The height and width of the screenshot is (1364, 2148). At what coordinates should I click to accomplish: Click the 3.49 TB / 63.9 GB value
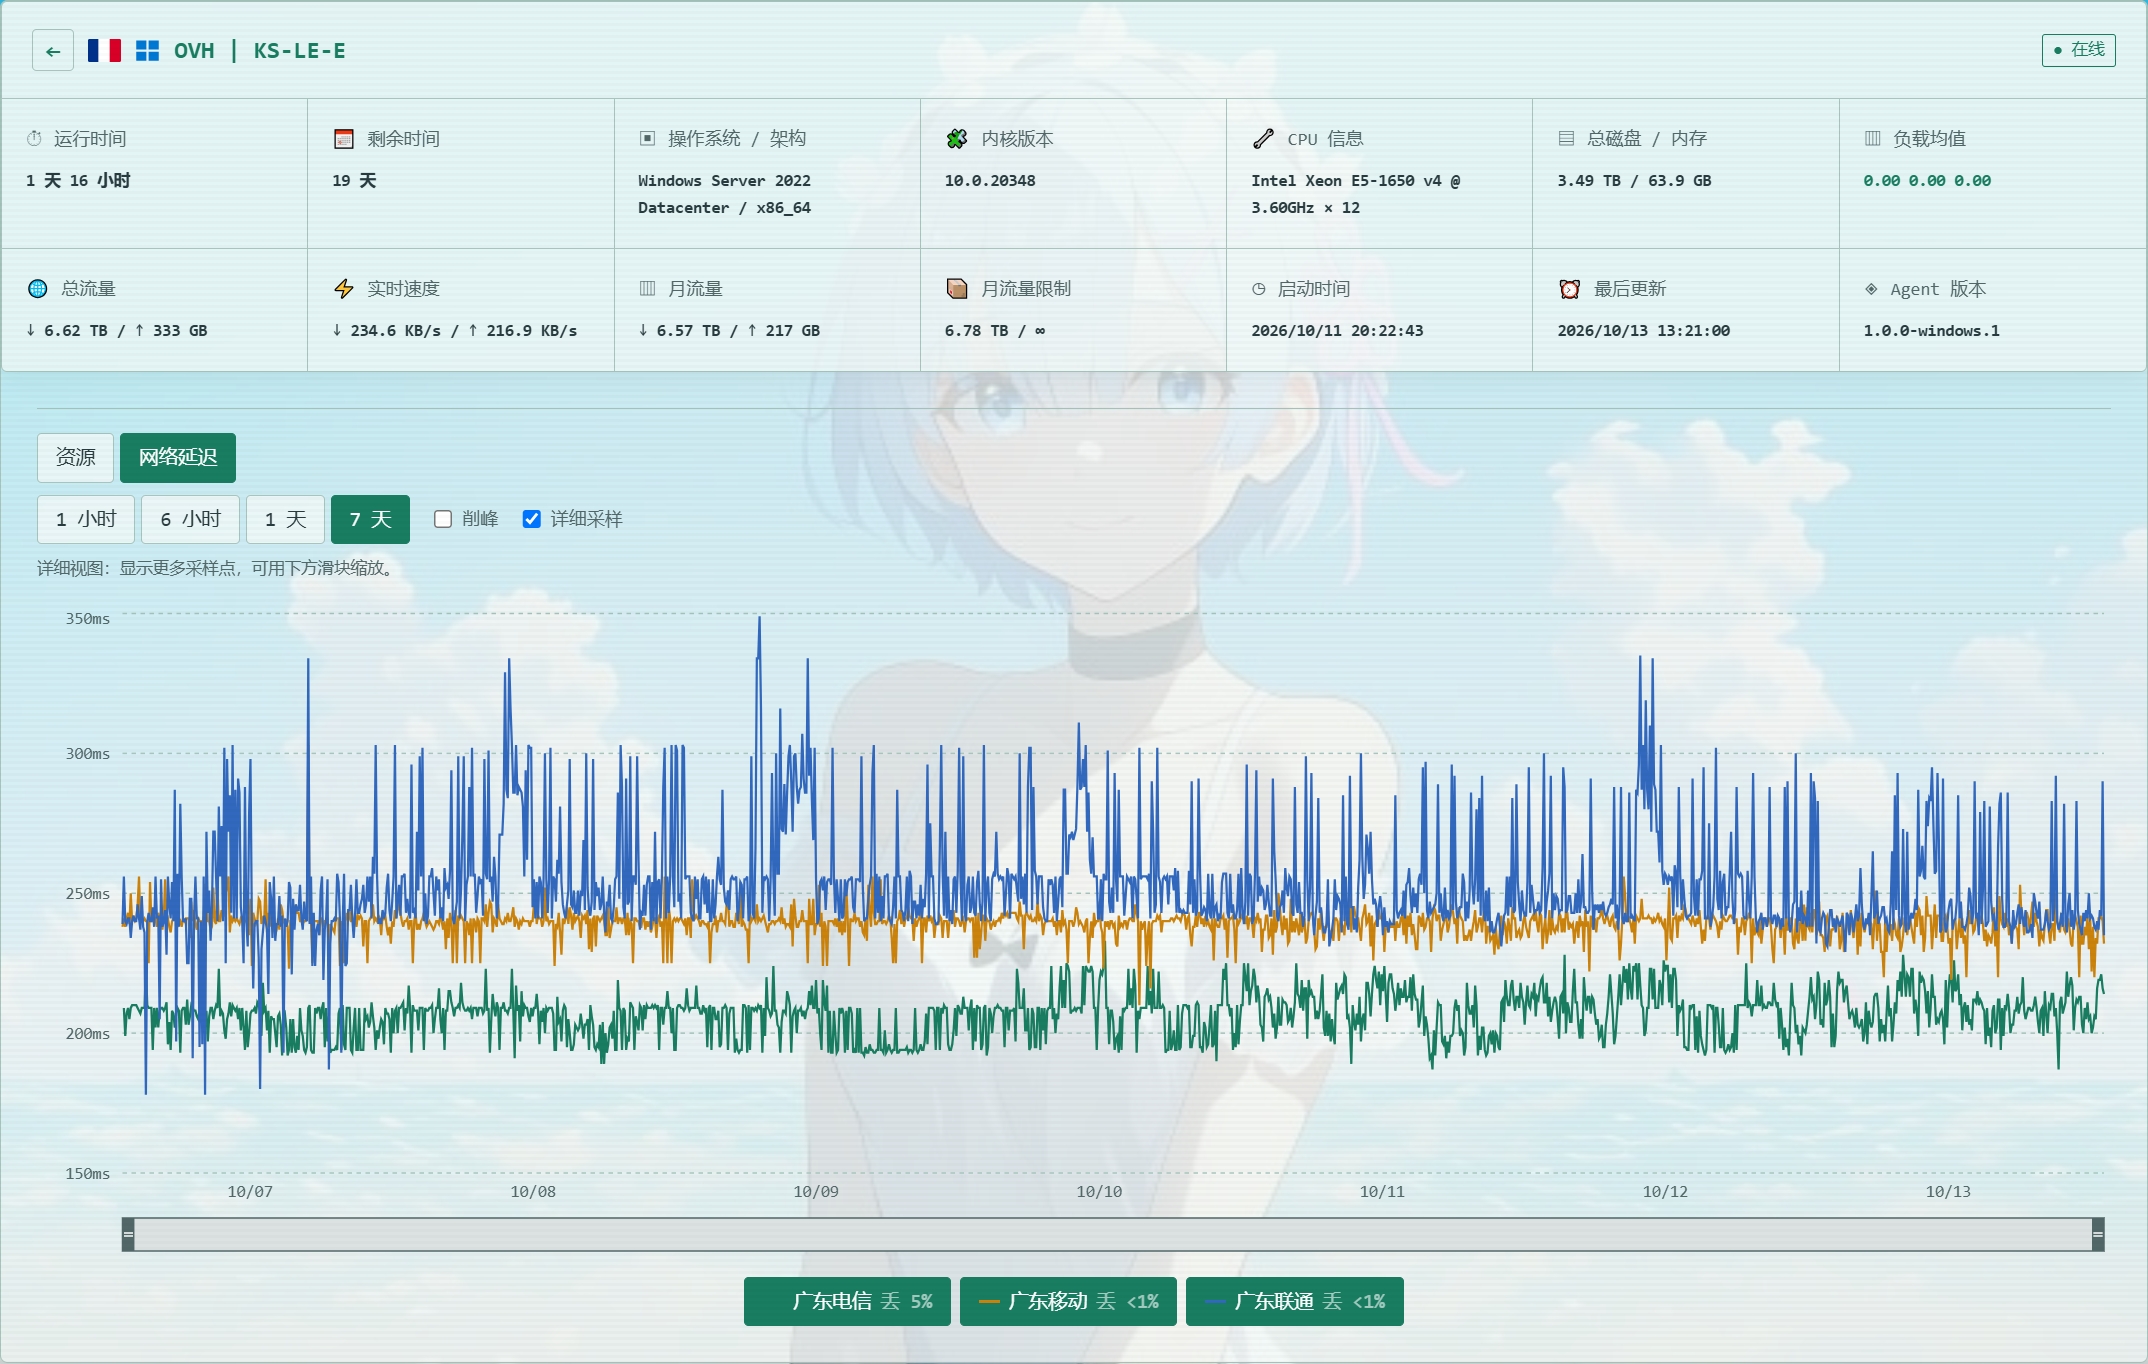point(1634,181)
